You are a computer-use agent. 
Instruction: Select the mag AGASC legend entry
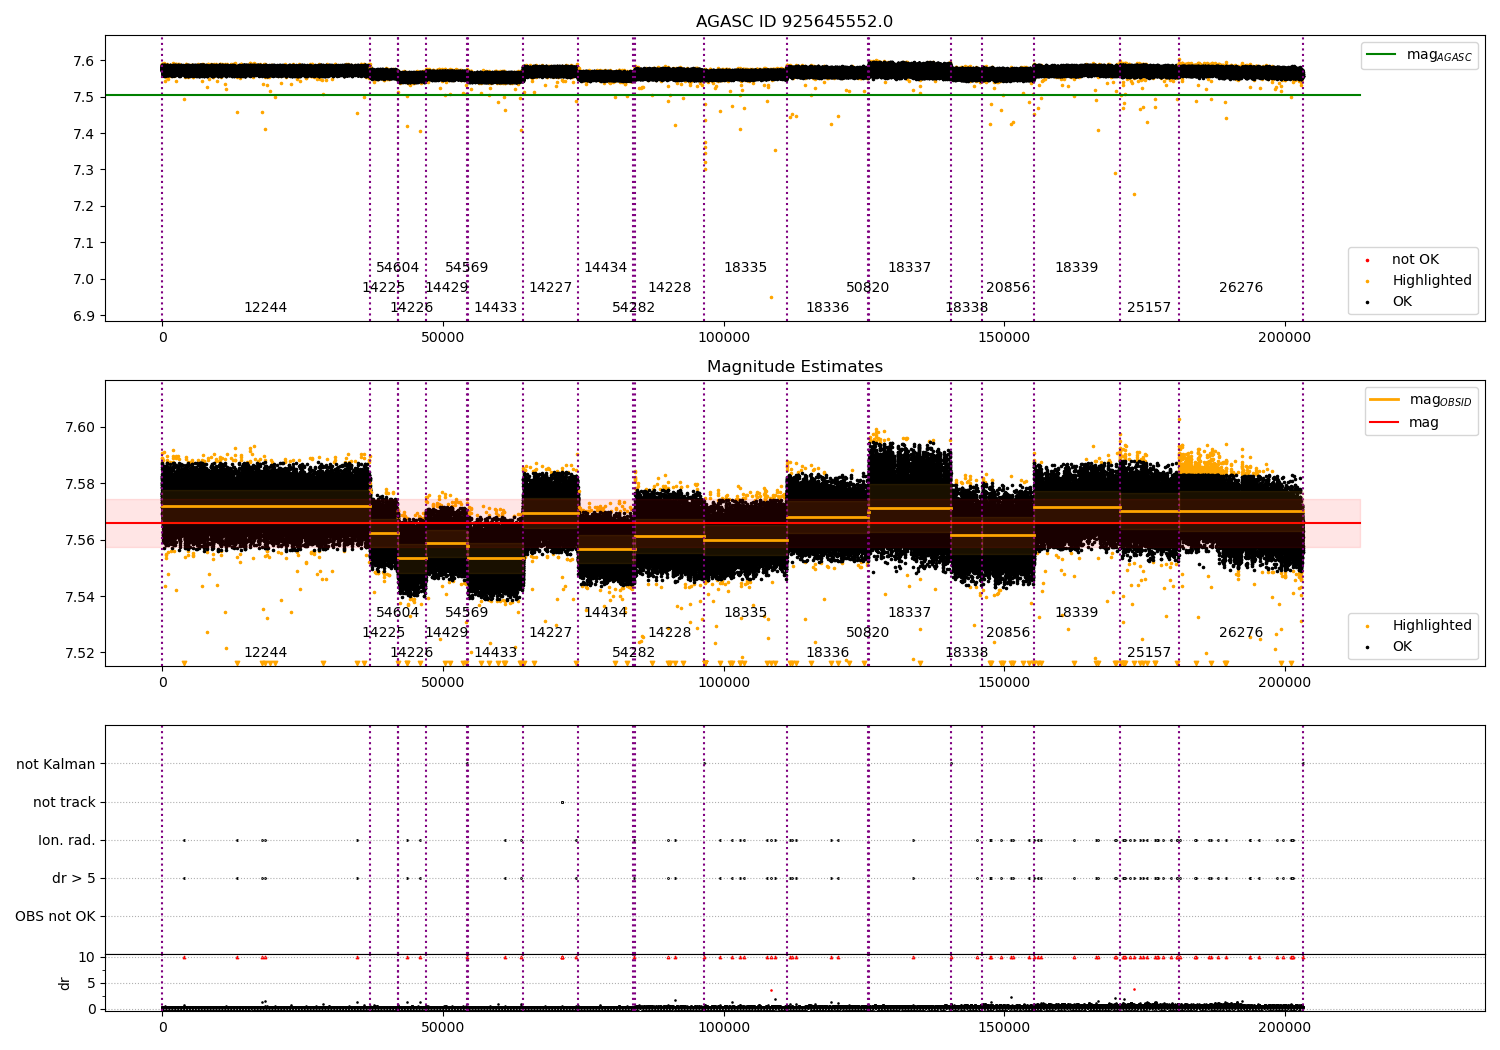point(1419,55)
